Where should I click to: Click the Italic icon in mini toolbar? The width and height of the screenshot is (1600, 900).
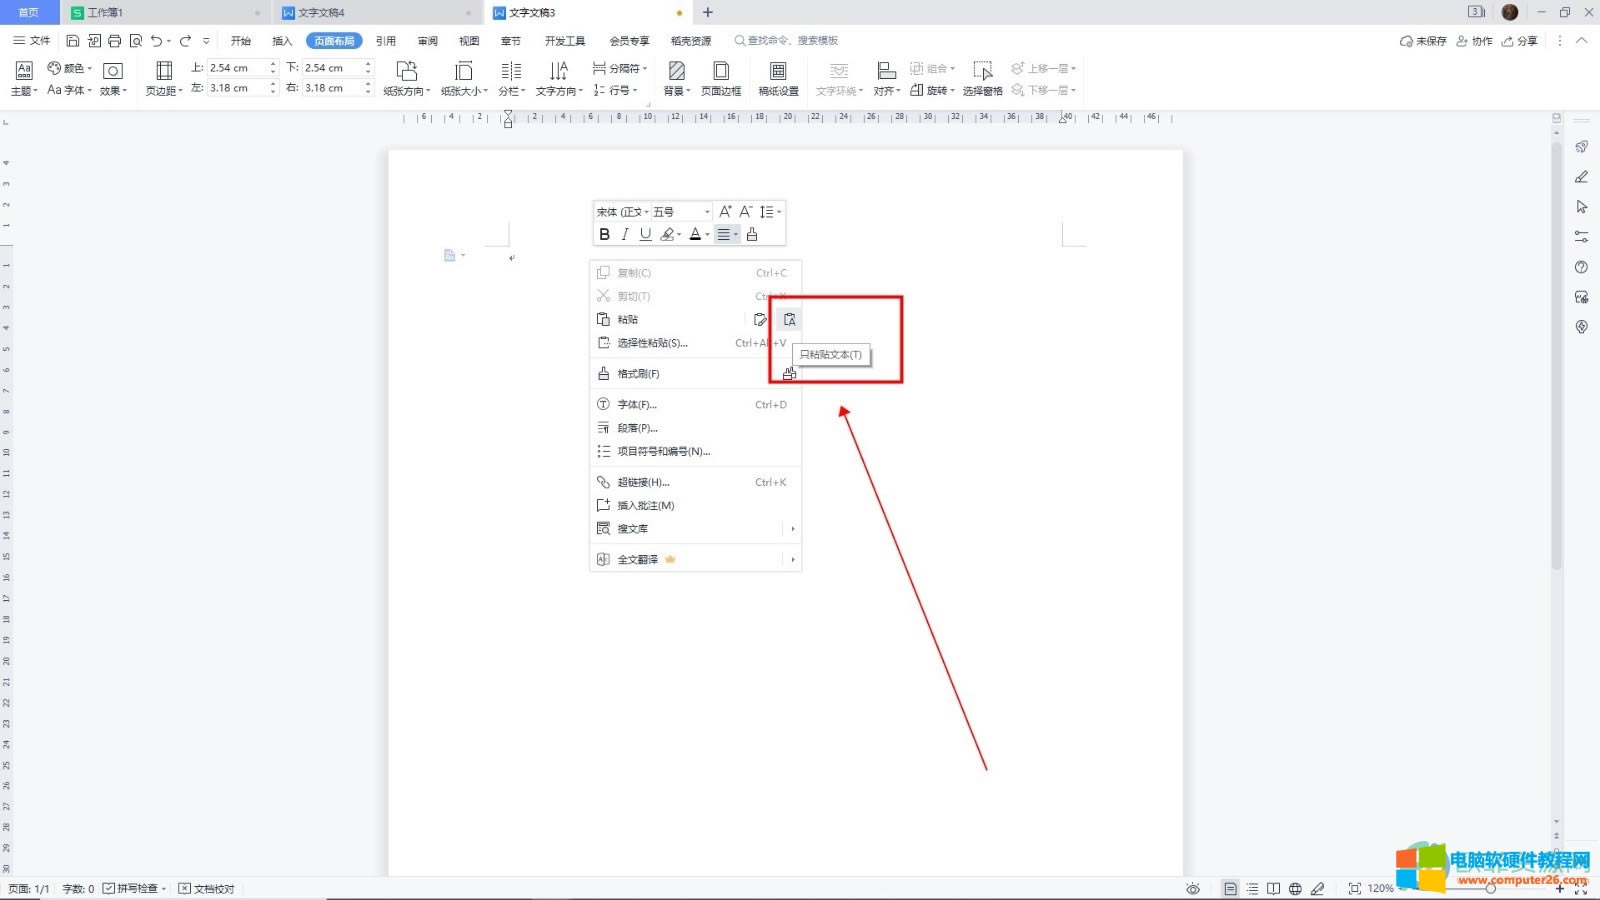[625, 234]
